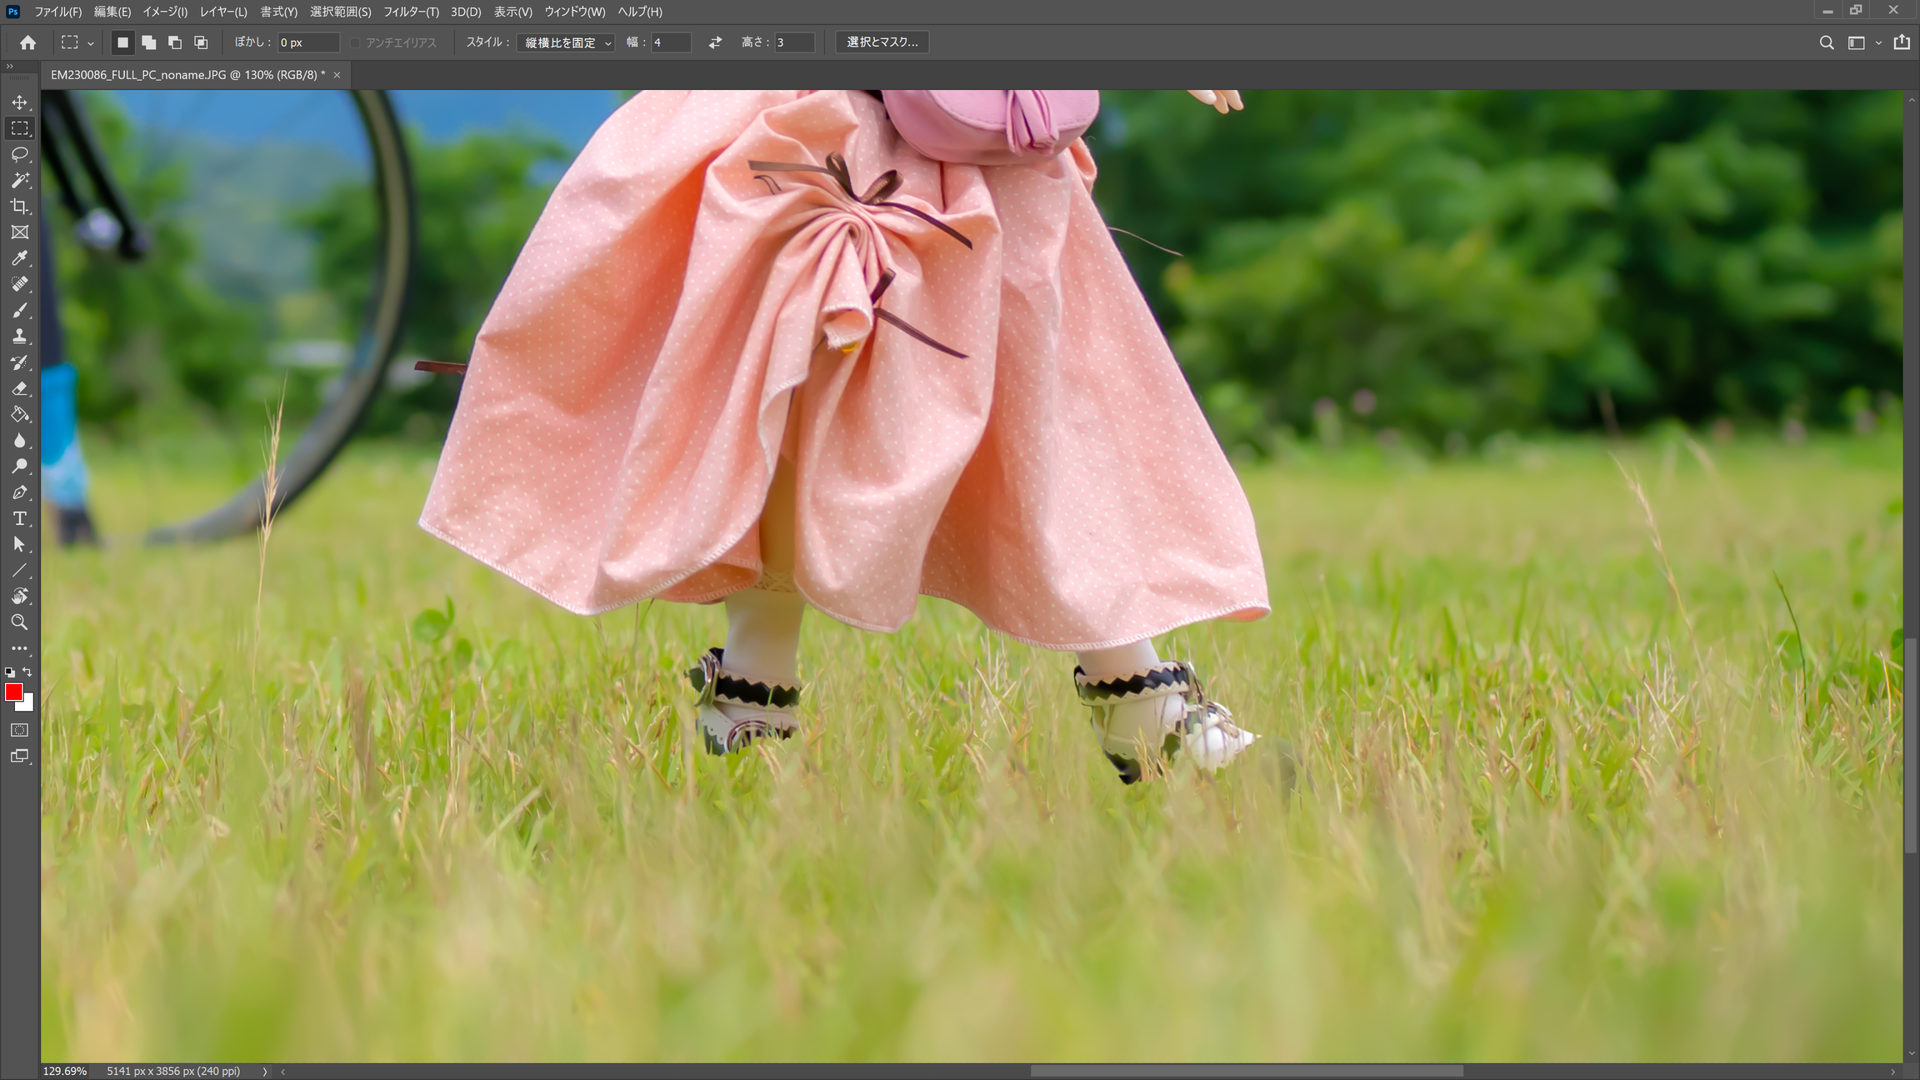Select the Type tool

19,518
